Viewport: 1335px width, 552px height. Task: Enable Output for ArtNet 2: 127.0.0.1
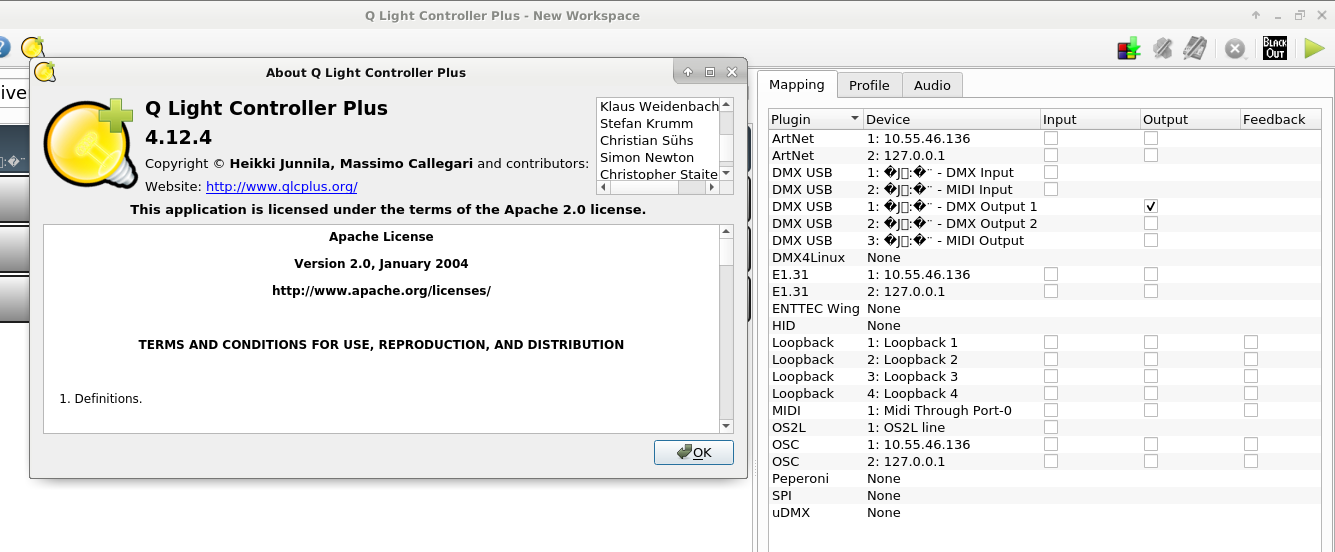pos(1151,155)
